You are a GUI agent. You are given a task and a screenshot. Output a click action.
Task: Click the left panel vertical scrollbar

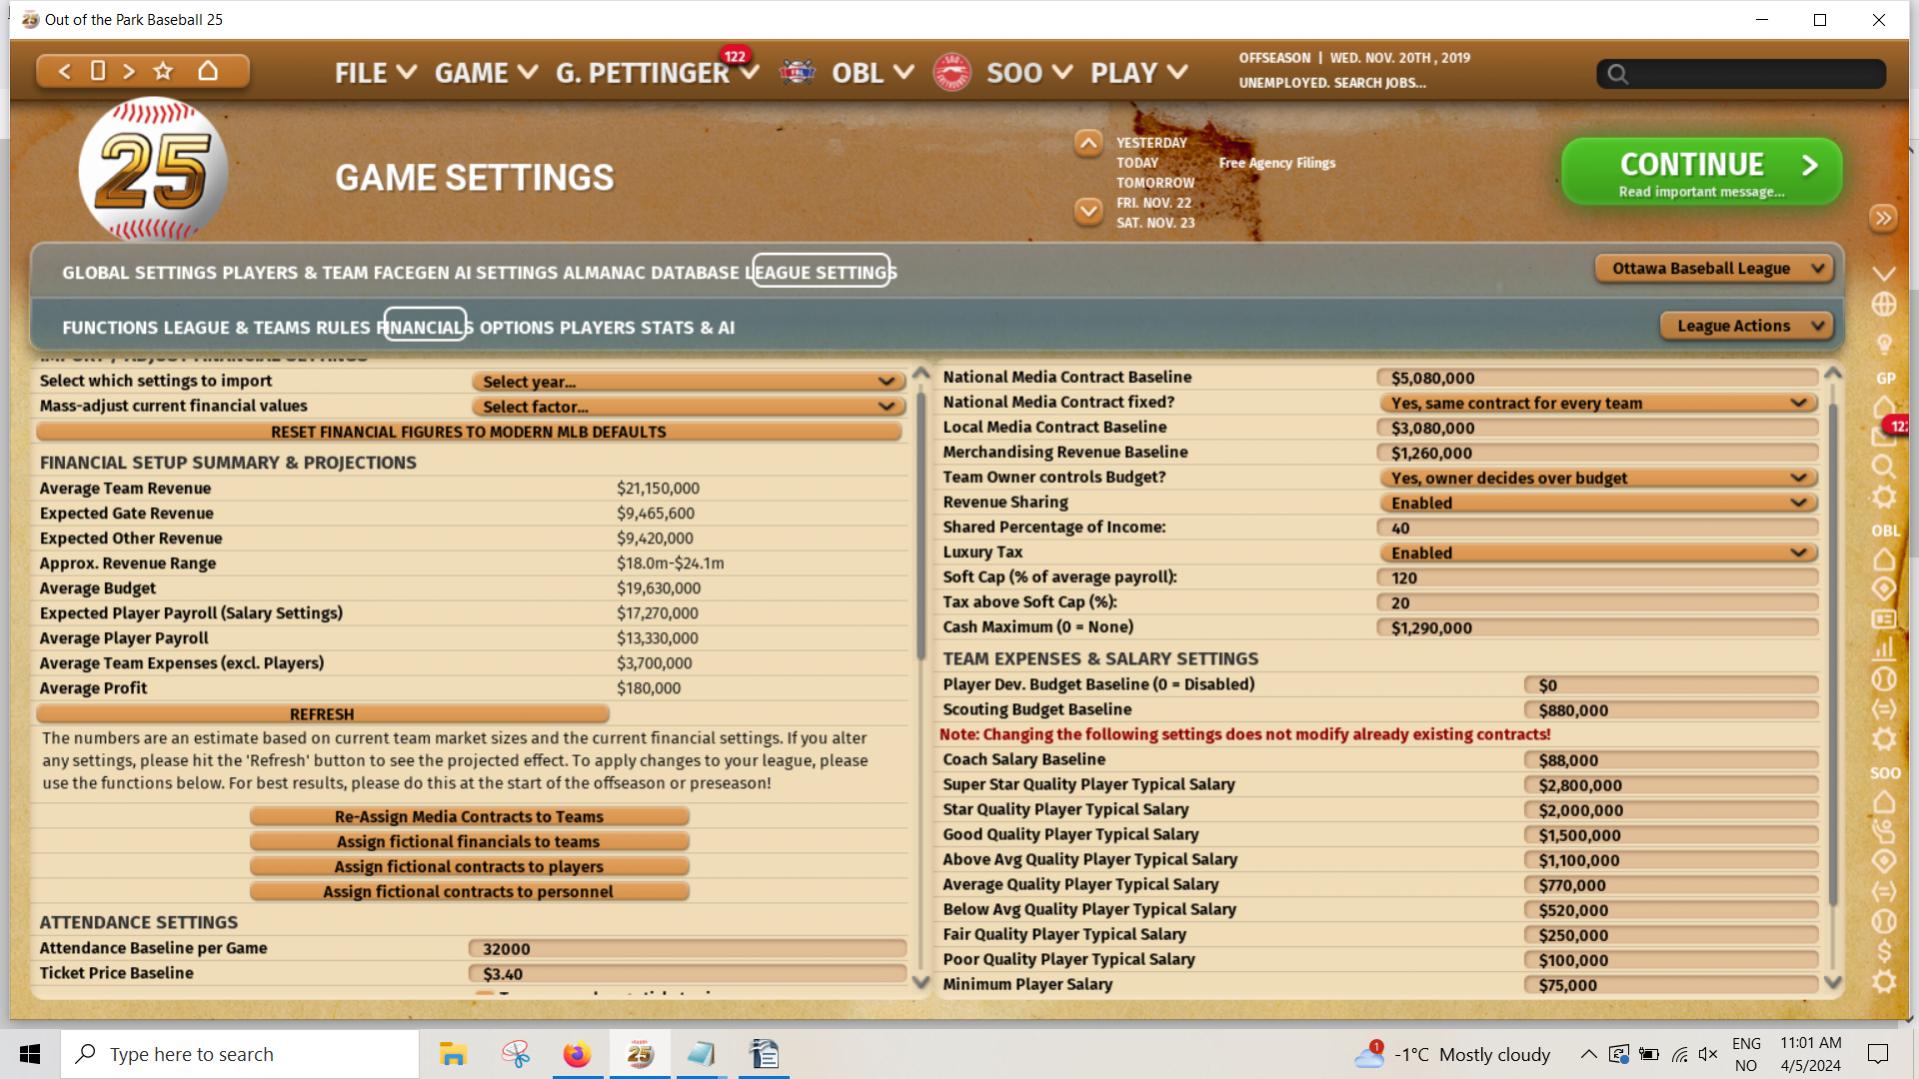click(921, 525)
